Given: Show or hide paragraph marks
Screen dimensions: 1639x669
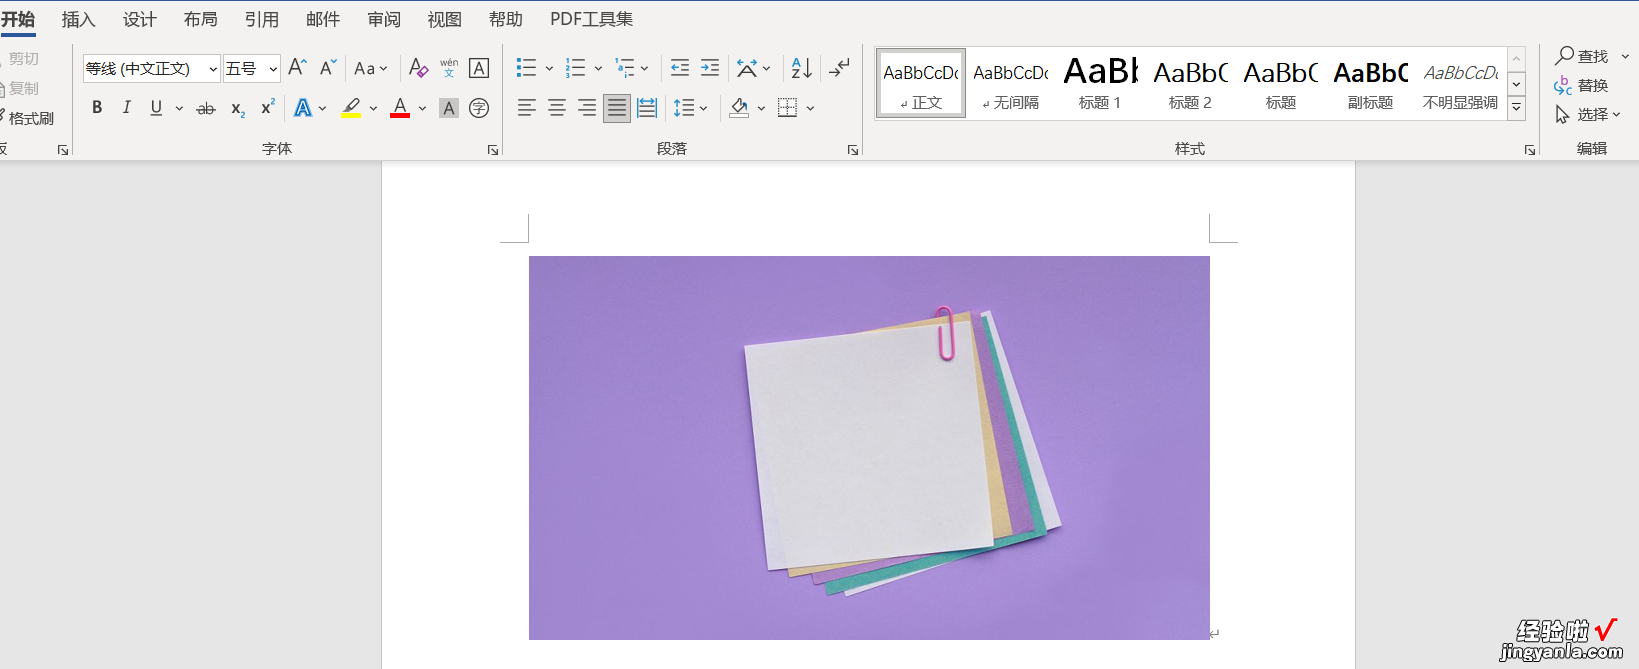Looking at the screenshot, I should [x=839, y=68].
